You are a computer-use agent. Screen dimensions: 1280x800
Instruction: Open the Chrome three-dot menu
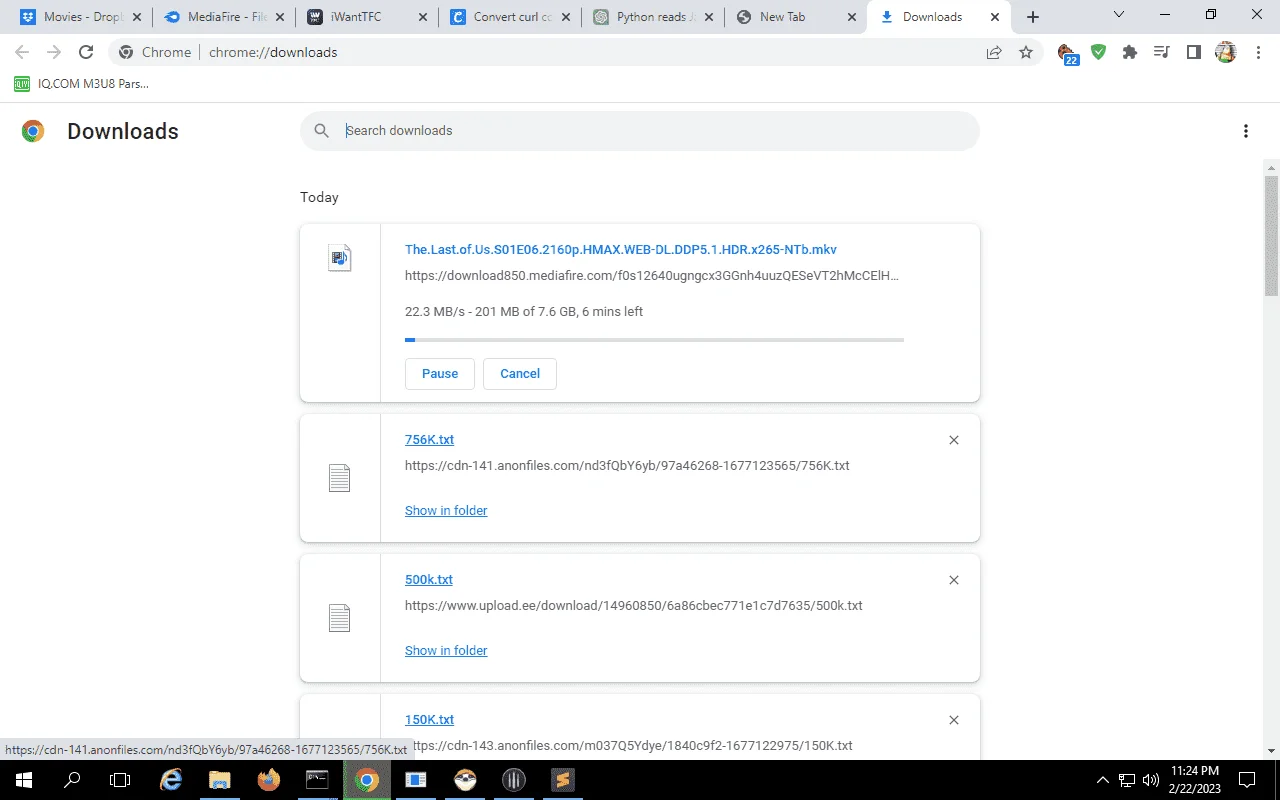pyautogui.click(x=1257, y=52)
